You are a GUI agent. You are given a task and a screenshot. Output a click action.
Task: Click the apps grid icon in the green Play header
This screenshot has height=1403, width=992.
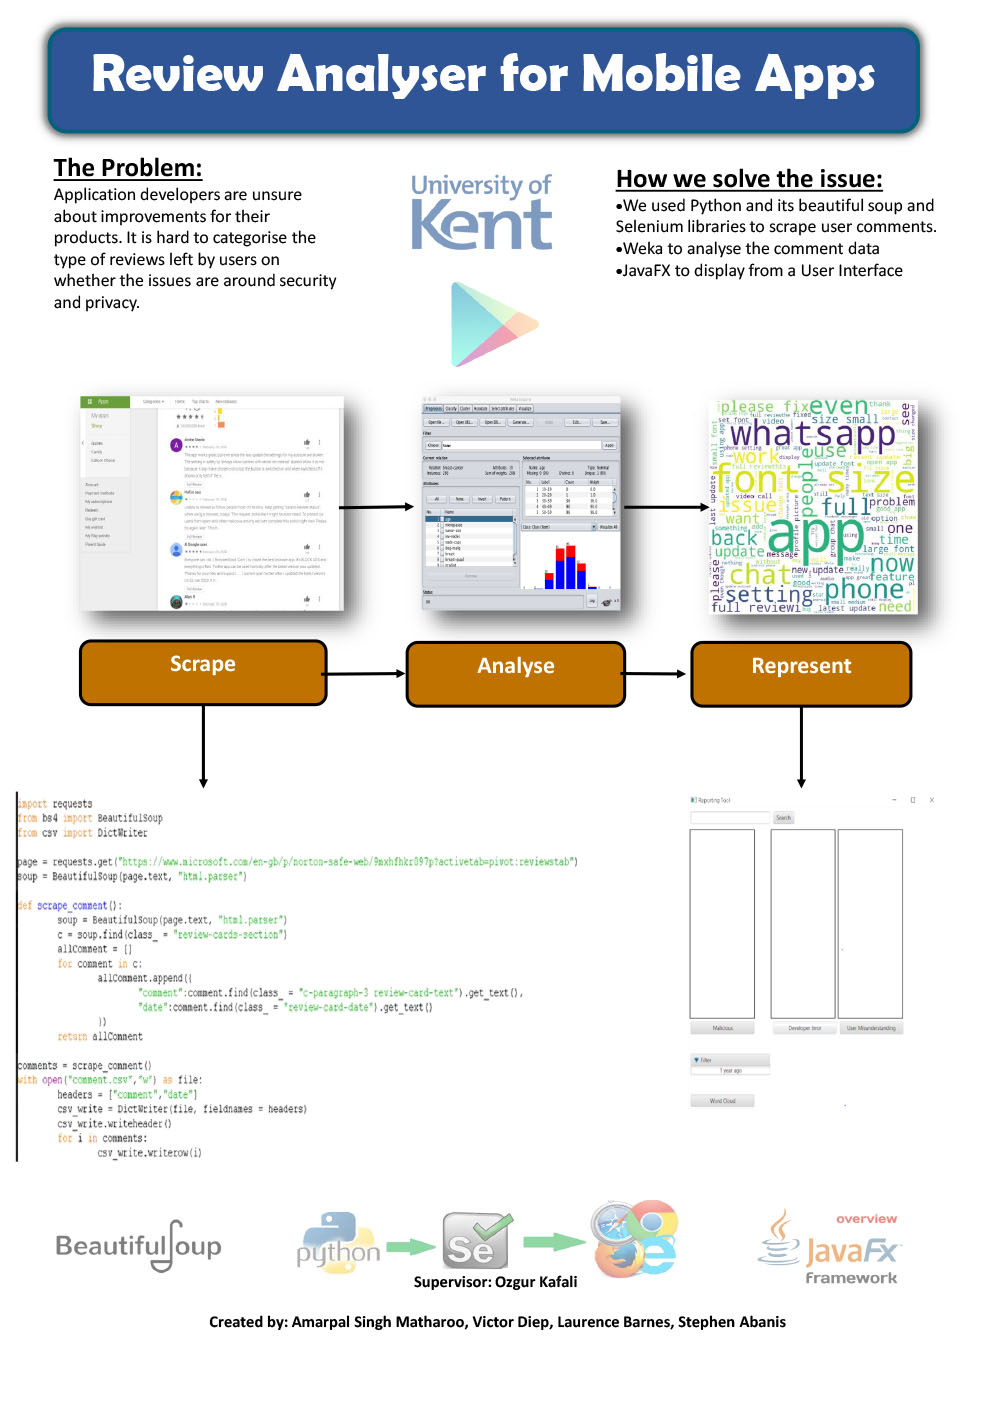click(x=90, y=402)
